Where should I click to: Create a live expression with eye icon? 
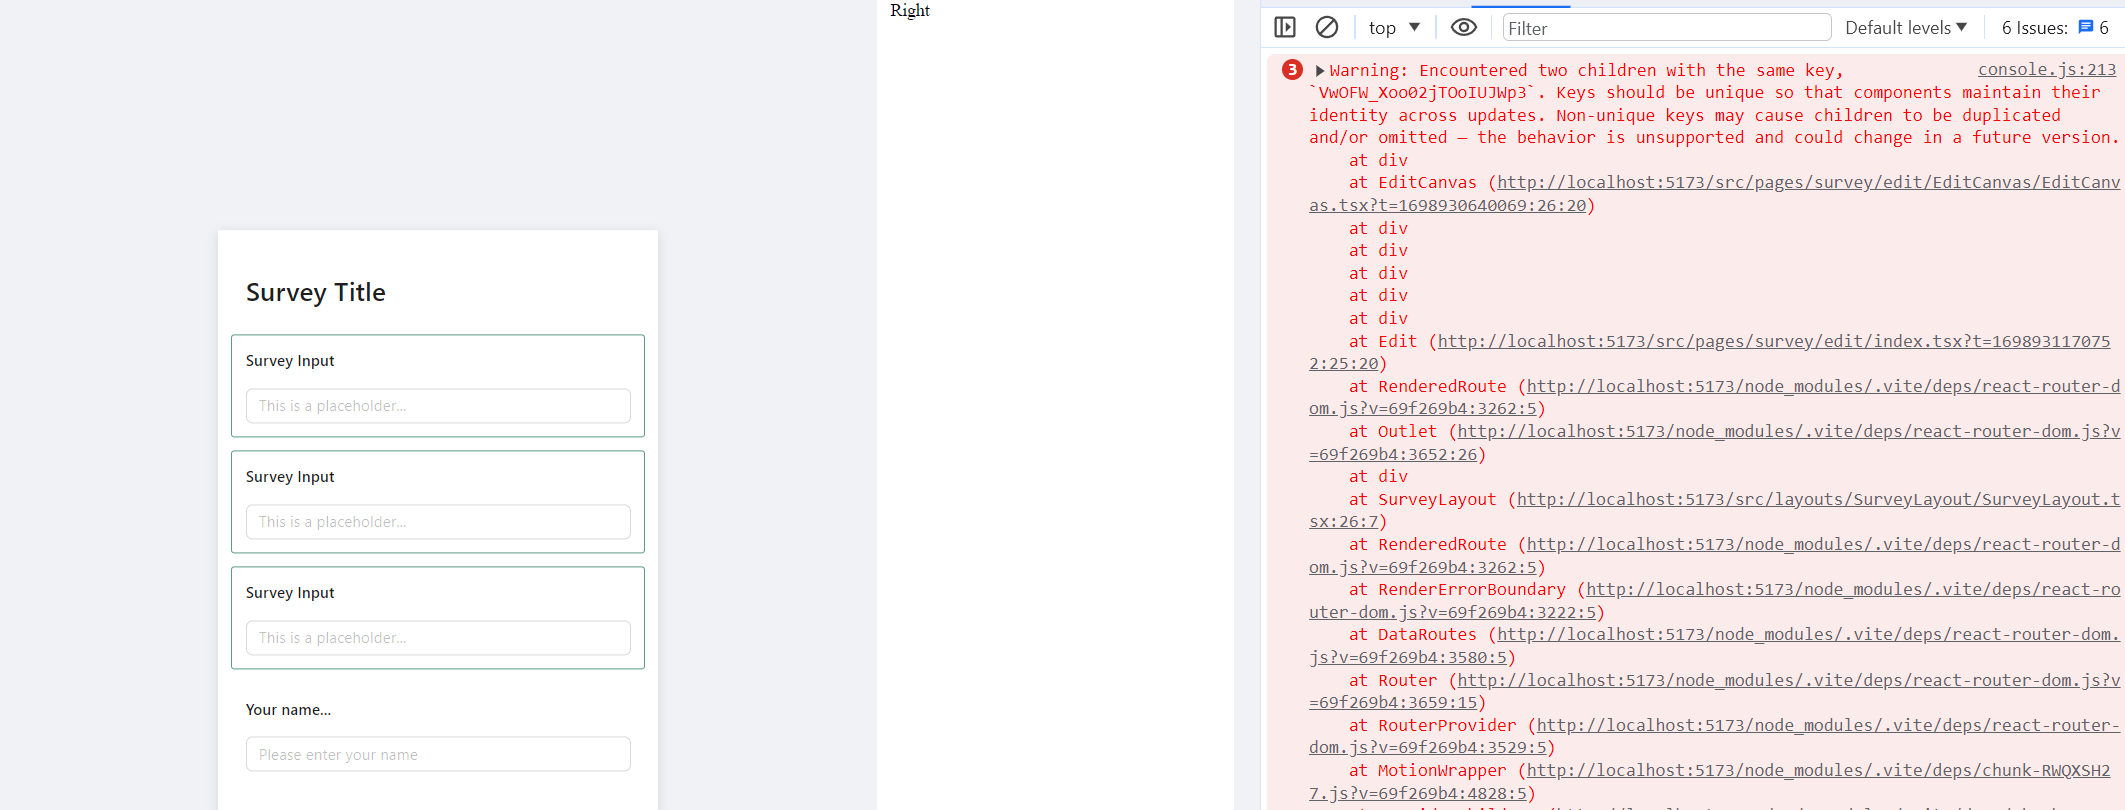(1464, 27)
